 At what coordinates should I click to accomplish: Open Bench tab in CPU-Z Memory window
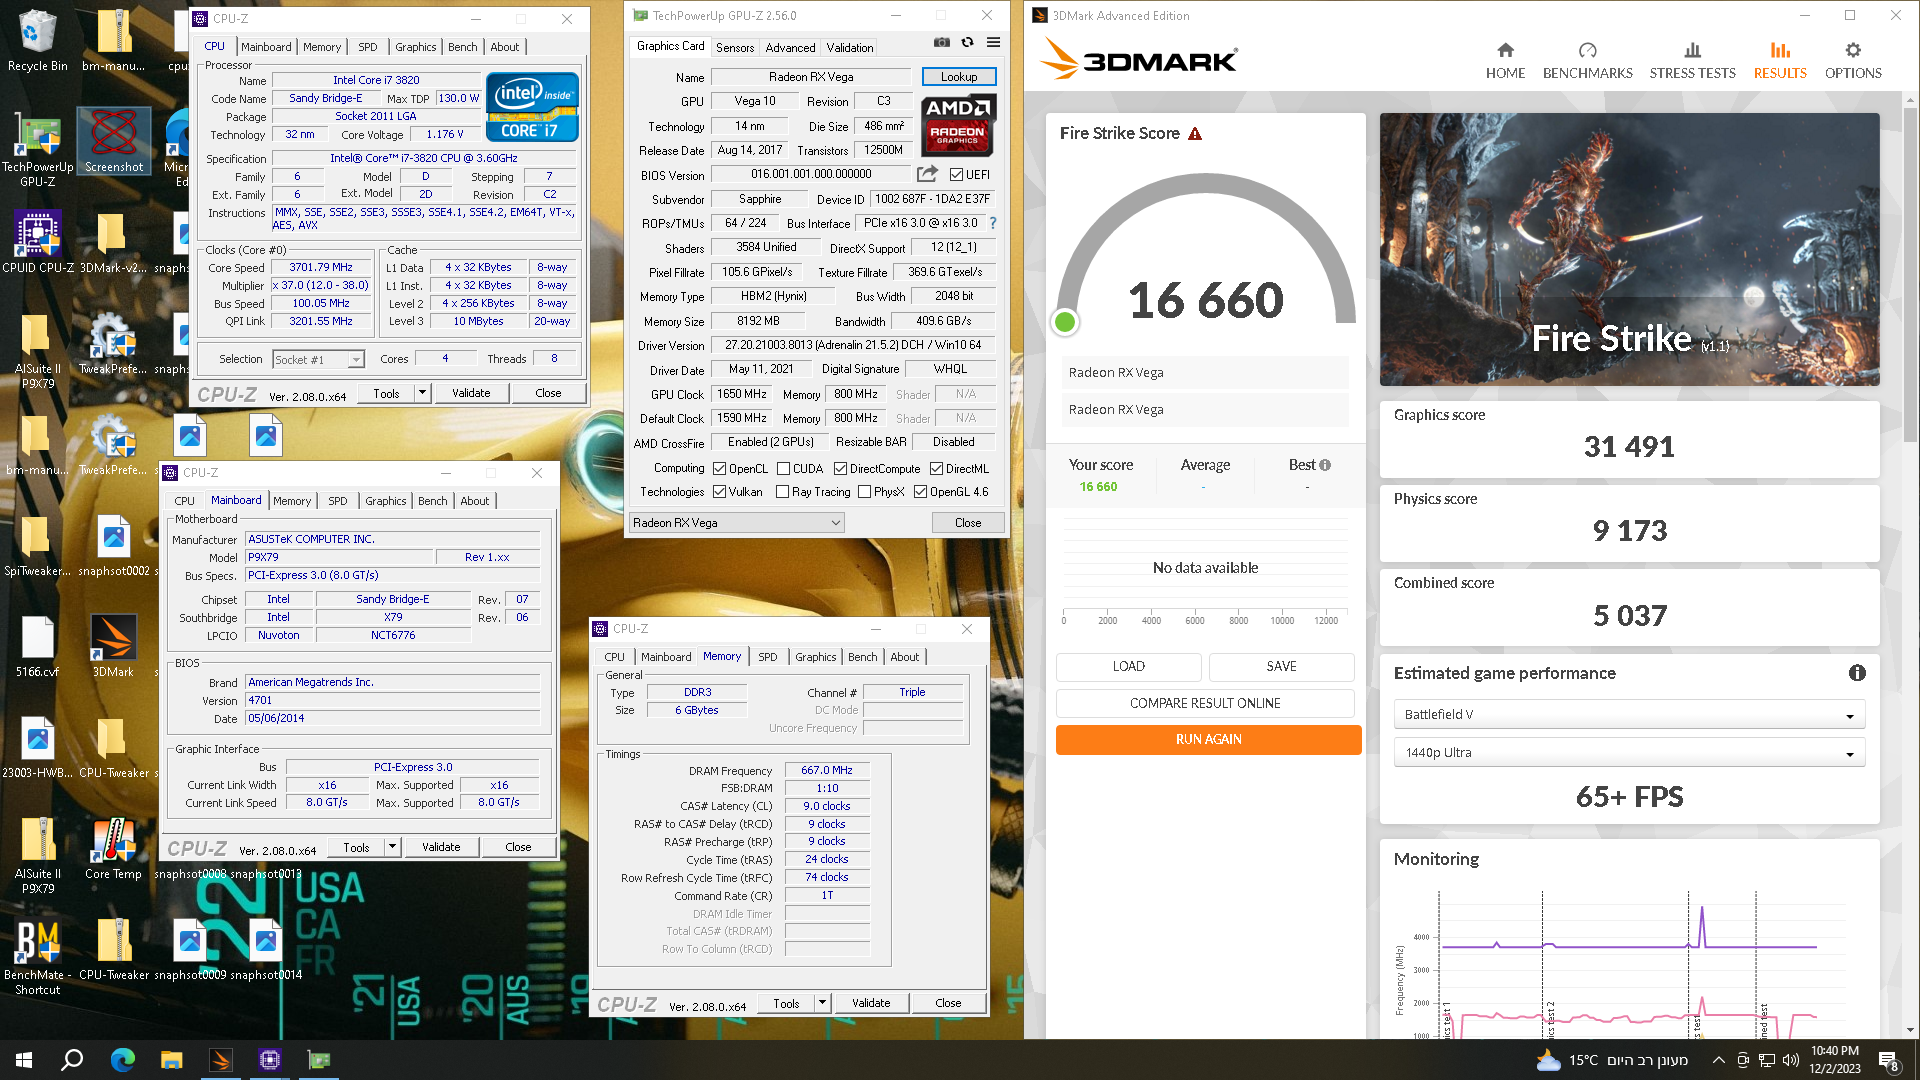coord(863,657)
